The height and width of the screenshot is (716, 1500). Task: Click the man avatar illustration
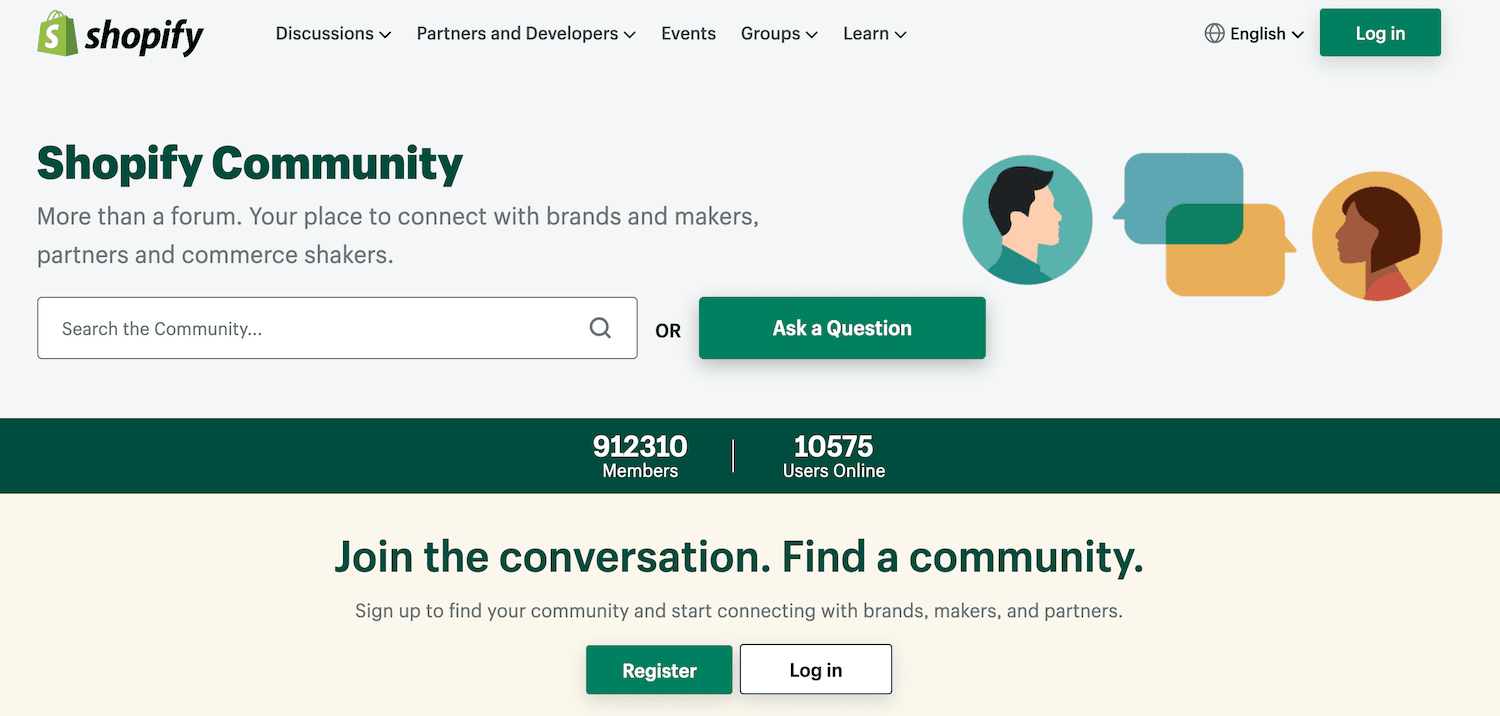click(1027, 219)
